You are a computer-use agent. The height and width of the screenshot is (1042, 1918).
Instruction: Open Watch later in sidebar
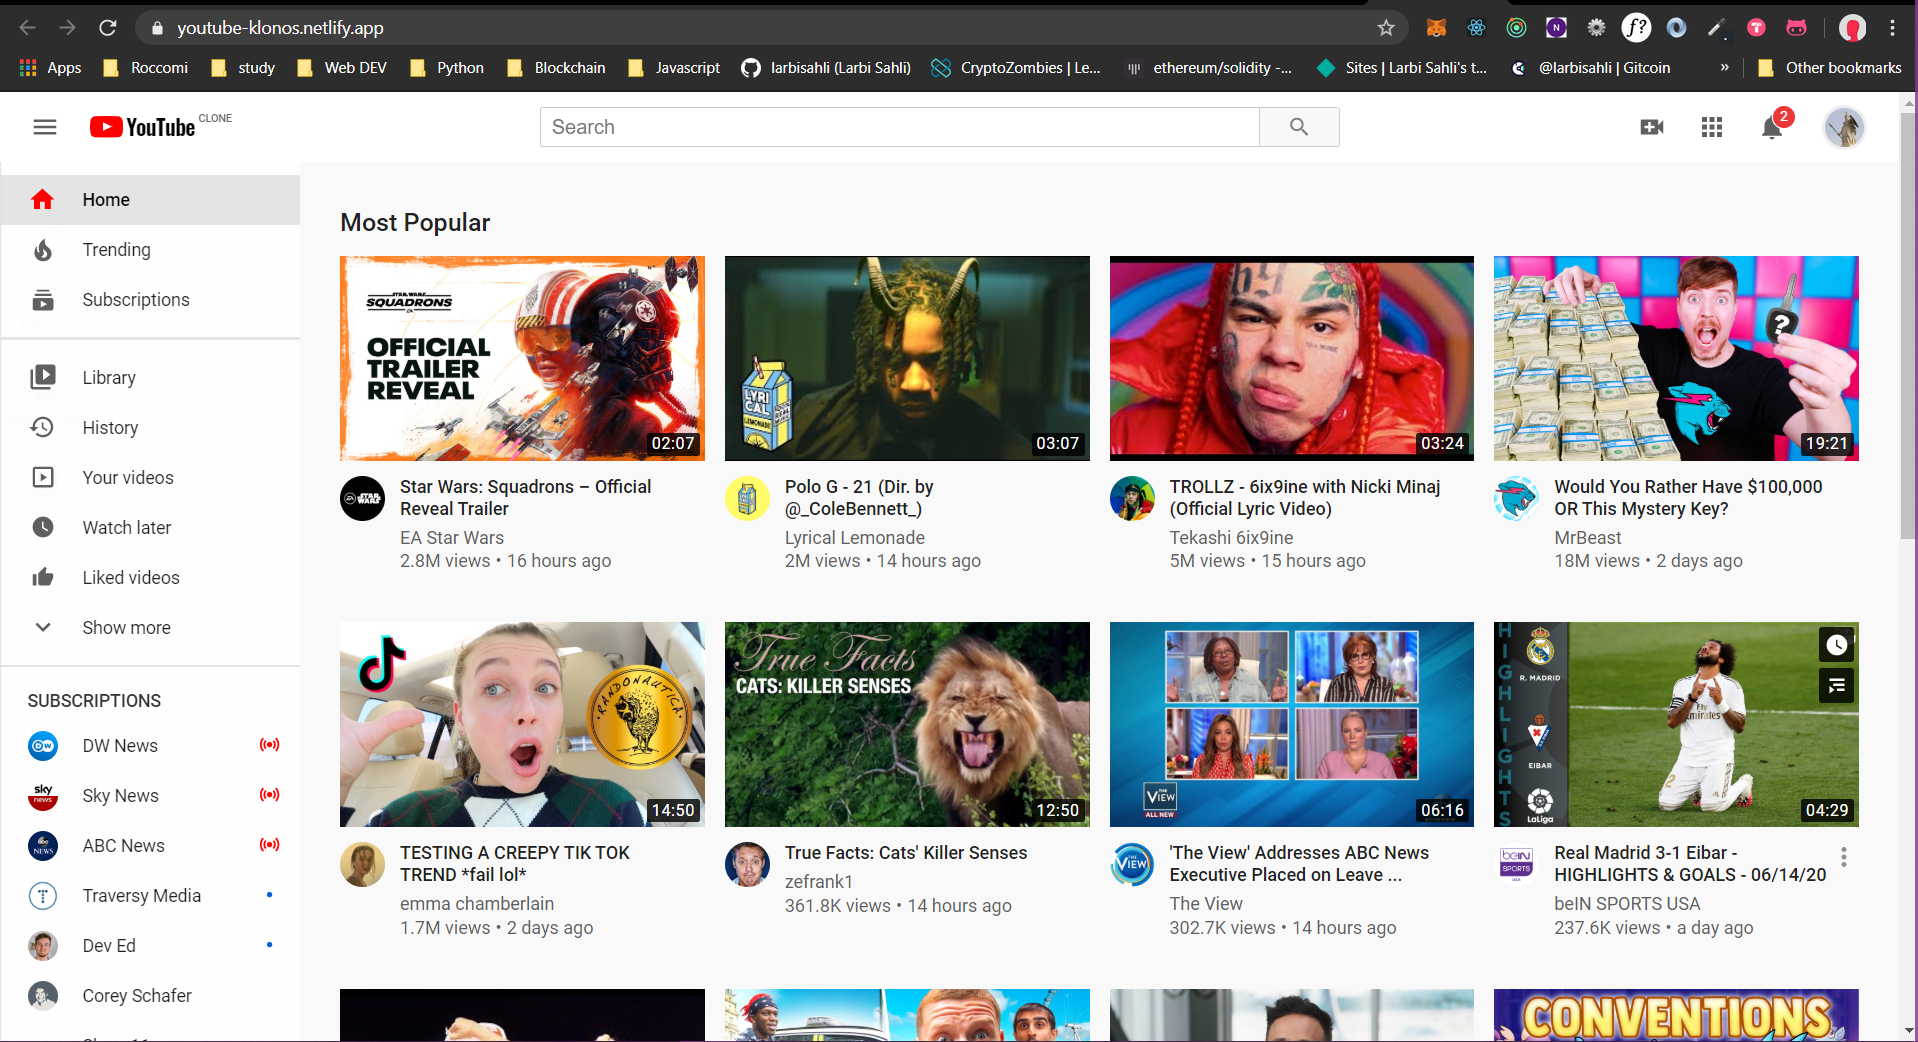tap(150, 528)
